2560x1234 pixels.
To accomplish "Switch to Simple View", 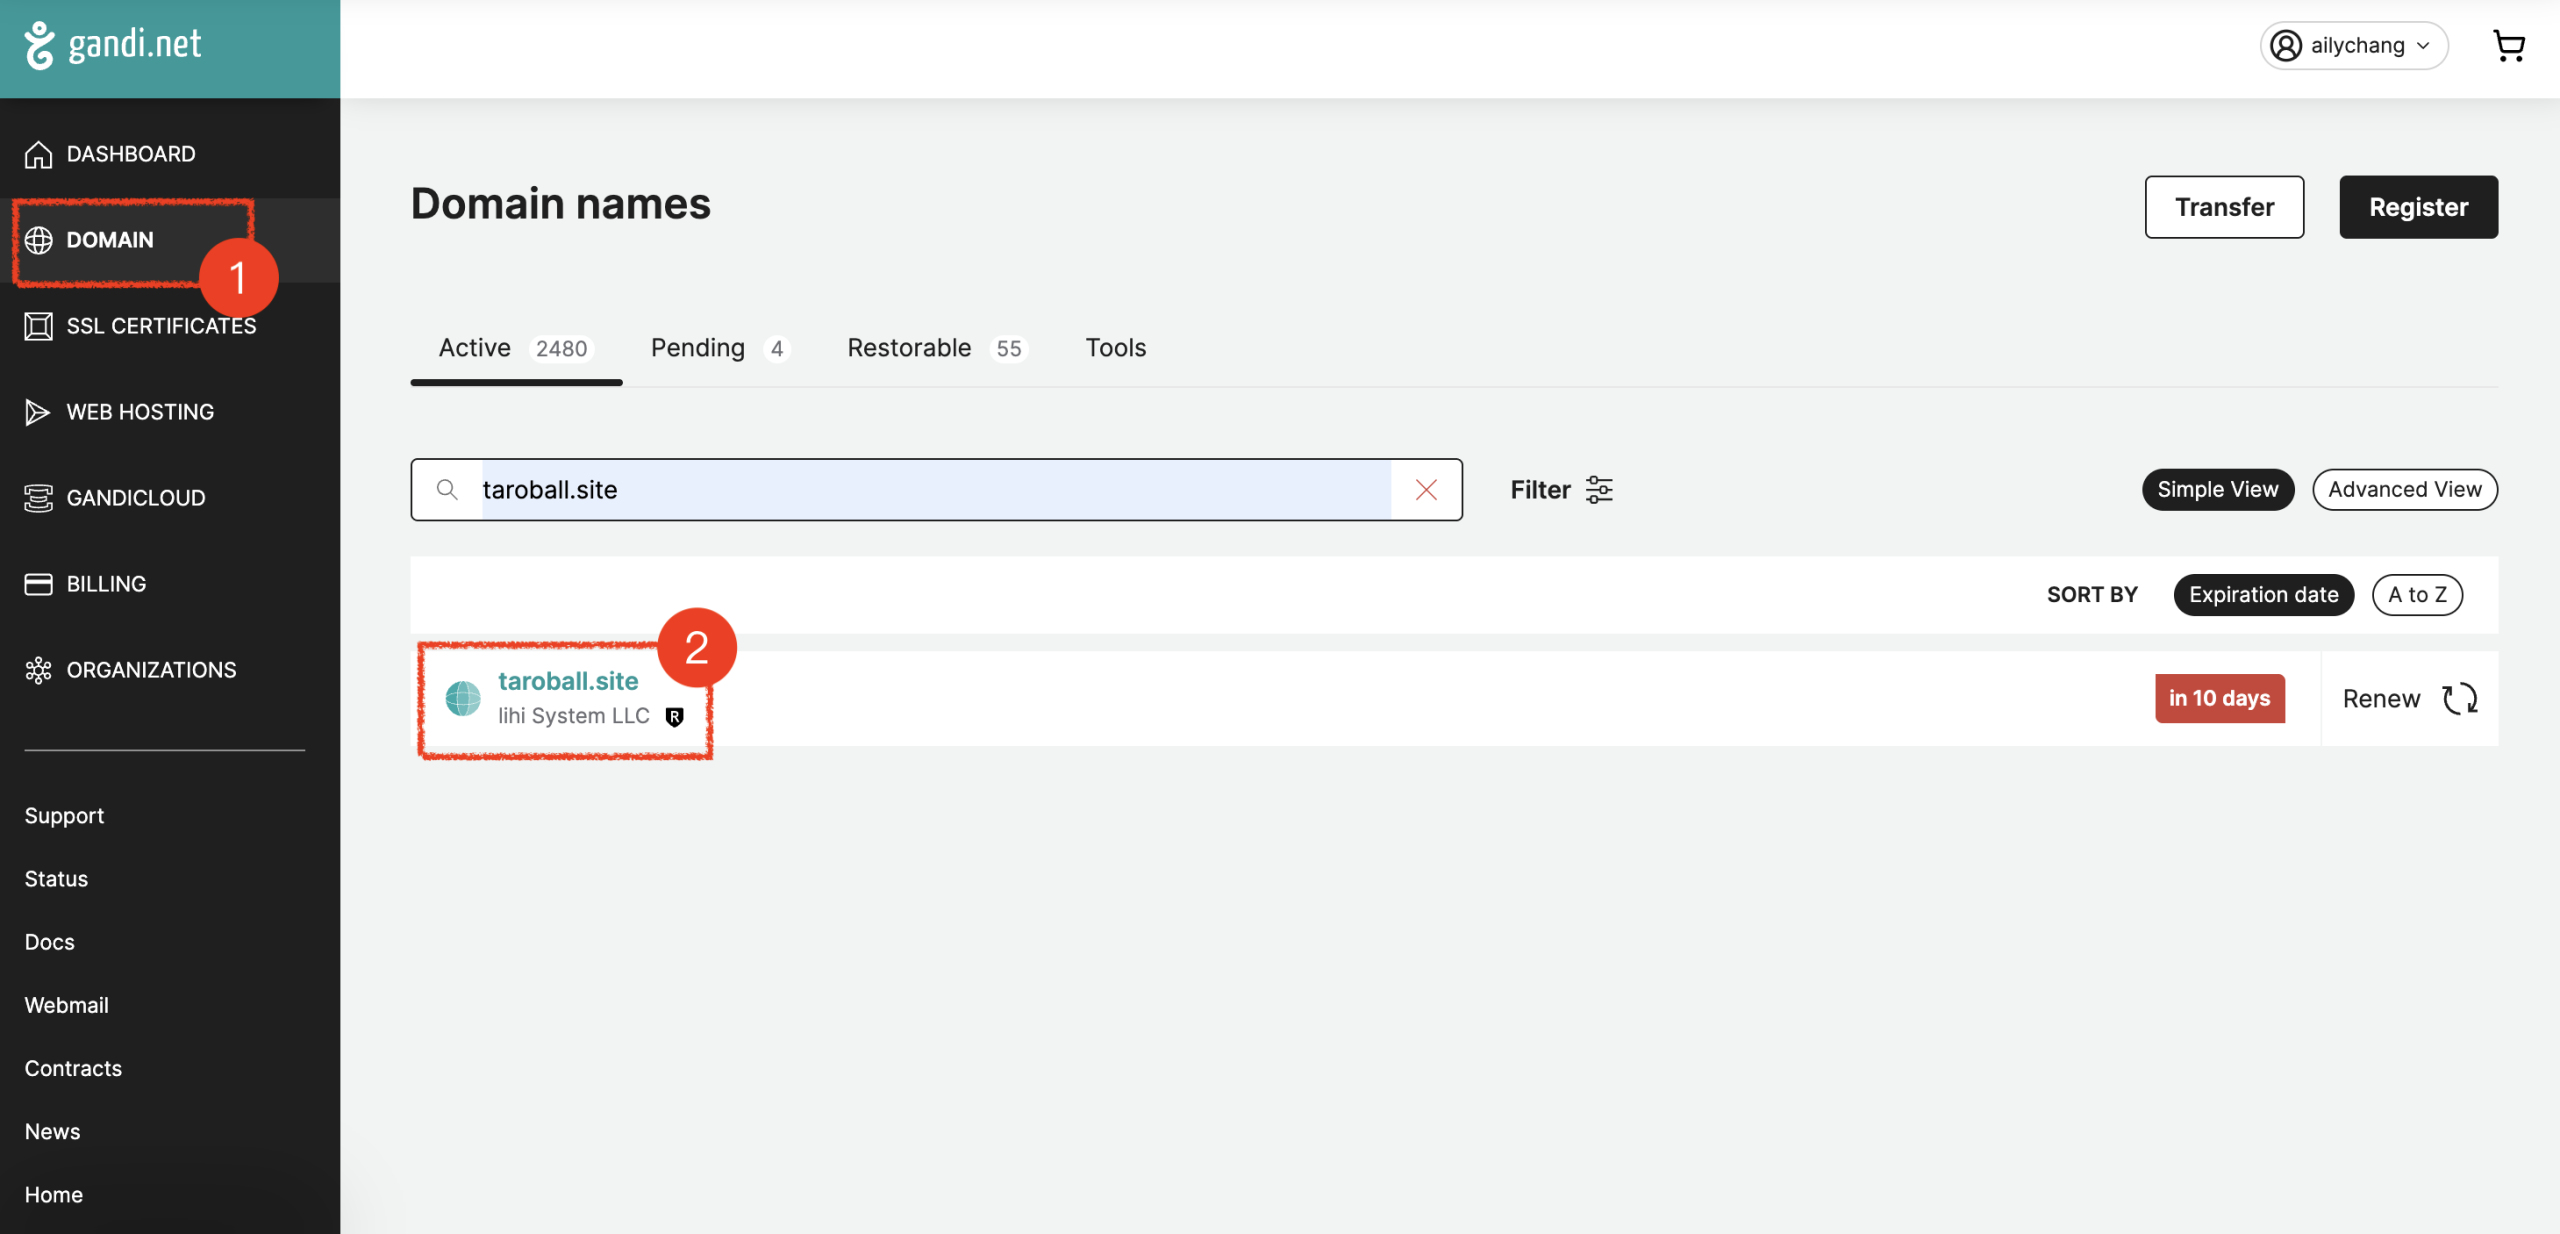I will [x=2217, y=490].
